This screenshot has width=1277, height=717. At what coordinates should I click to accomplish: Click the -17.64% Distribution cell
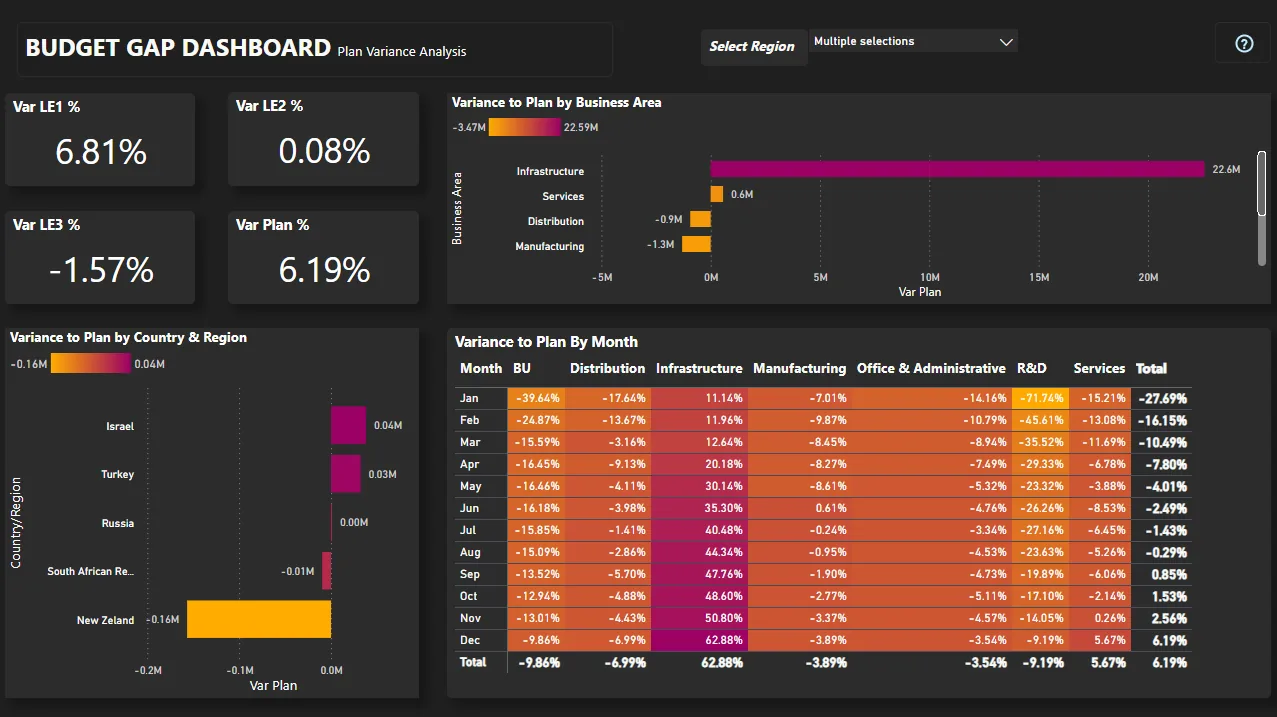[x=608, y=398]
